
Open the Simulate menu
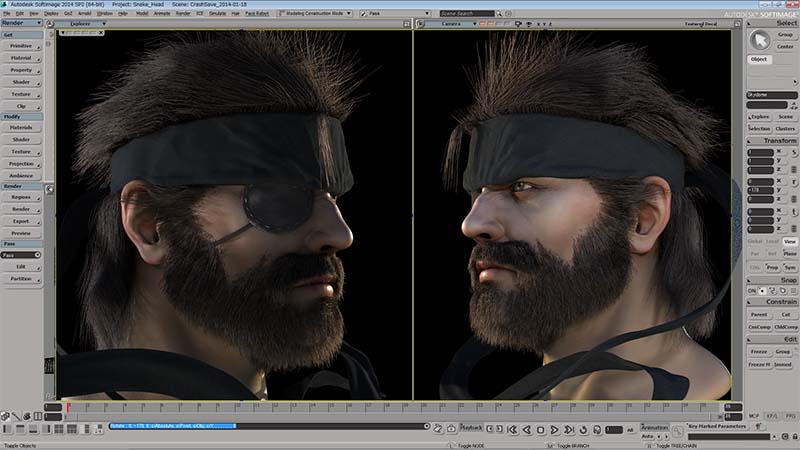point(217,14)
